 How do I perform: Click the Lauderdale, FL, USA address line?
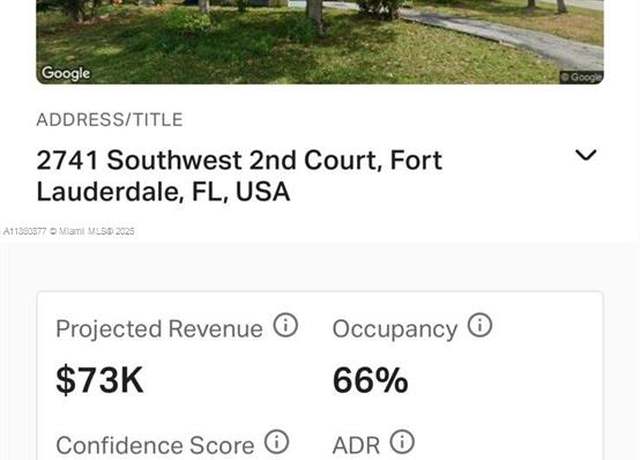tap(163, 191)
